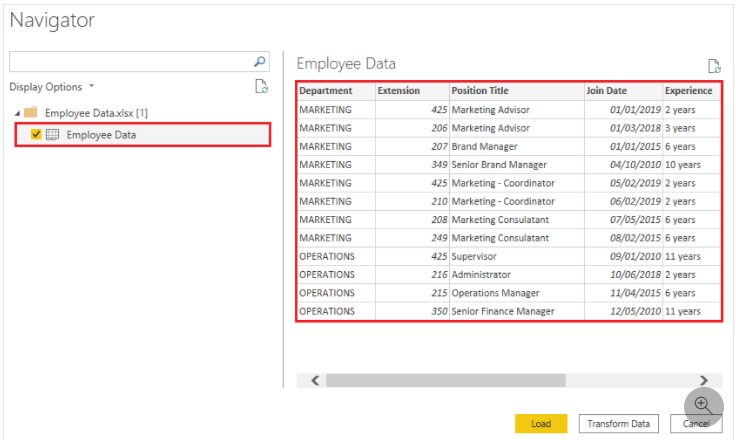Viewport: 736px width, 440px height.
Task: Click the Transform Data button
Action: pyautogui.click(x=618, y=424)
